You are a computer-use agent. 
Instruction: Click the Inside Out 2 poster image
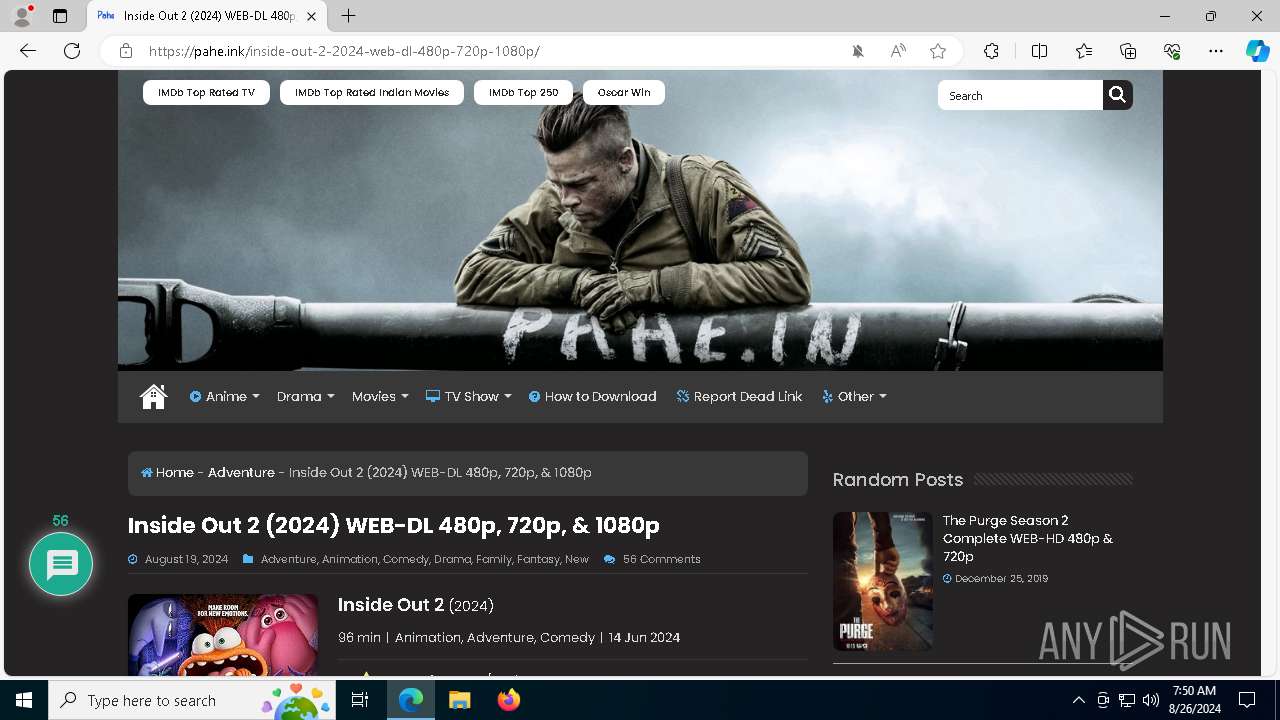223,635
